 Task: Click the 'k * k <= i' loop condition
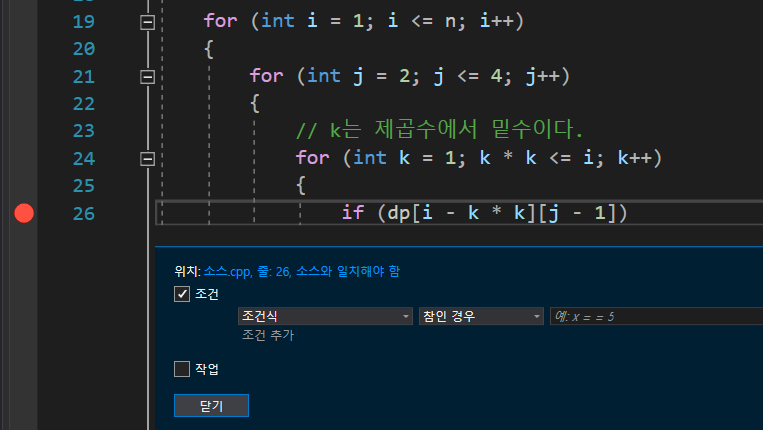tap(536, 158)
